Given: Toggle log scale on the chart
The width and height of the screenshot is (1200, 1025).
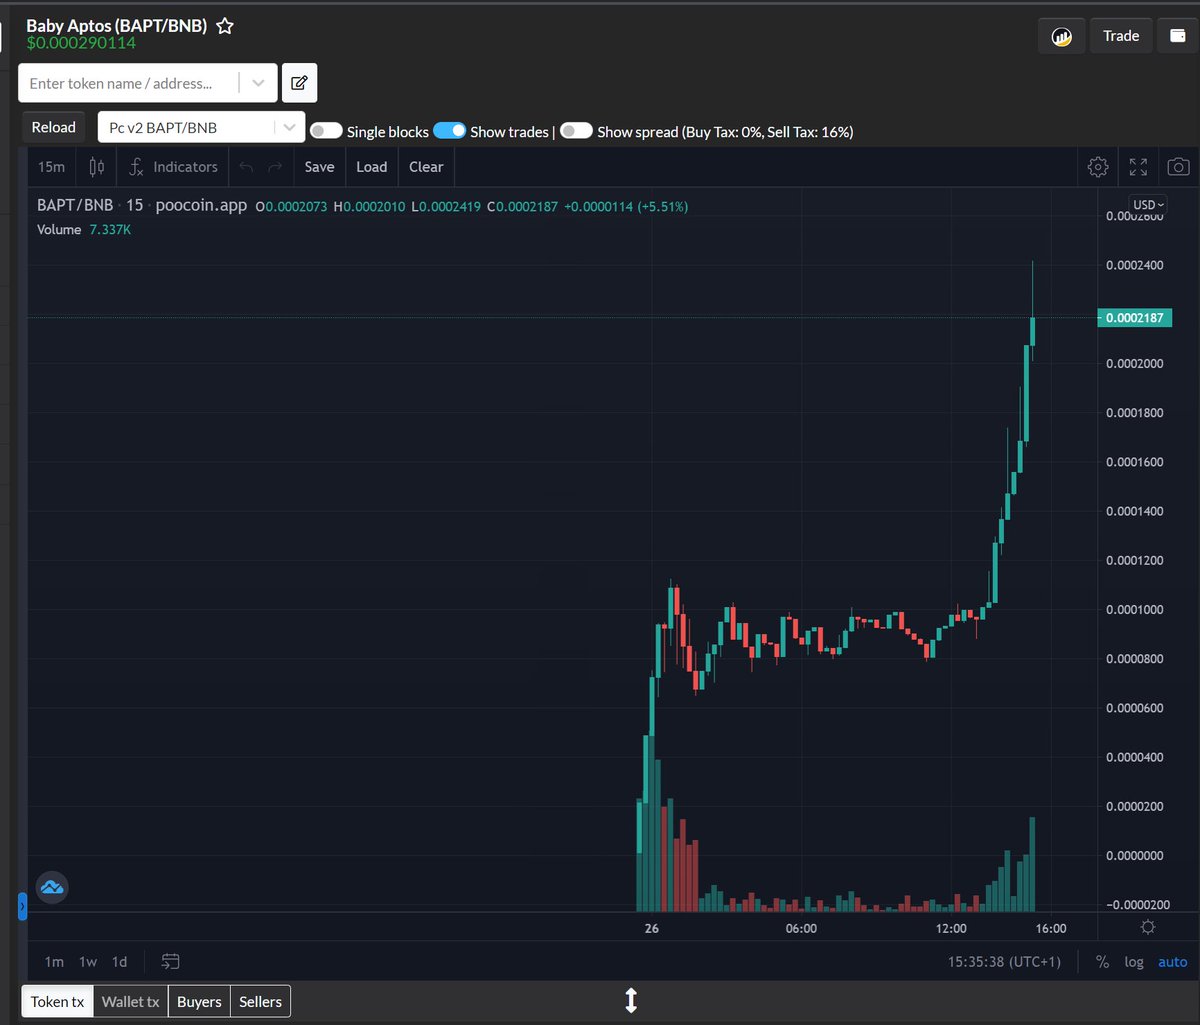Looking at the screenshot, I should (x=1134, y=962).
